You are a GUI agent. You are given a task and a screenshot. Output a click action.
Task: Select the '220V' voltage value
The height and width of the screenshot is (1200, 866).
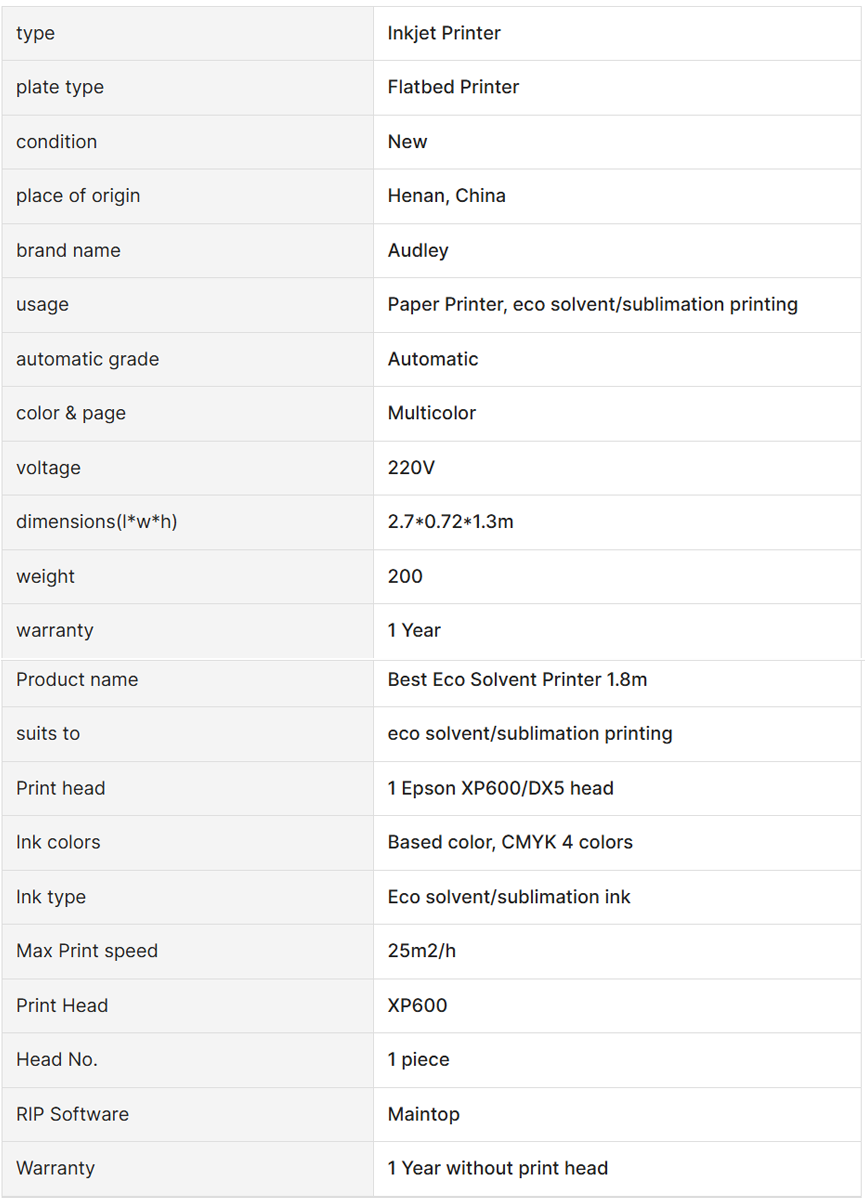(411, 468)
